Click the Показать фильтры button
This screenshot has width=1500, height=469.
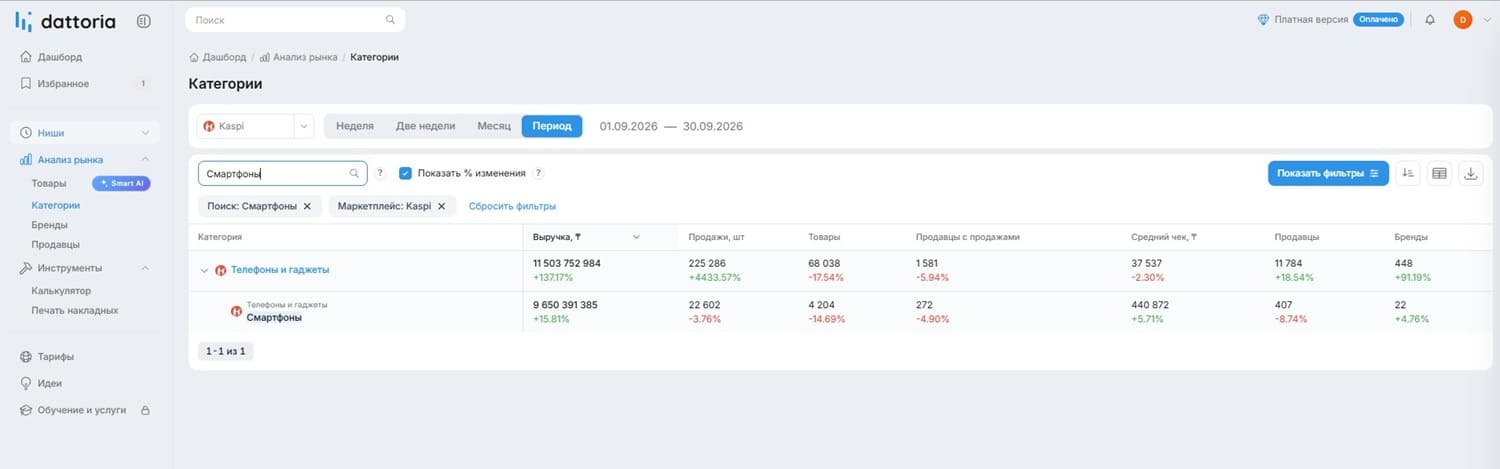coord(1328,173)
